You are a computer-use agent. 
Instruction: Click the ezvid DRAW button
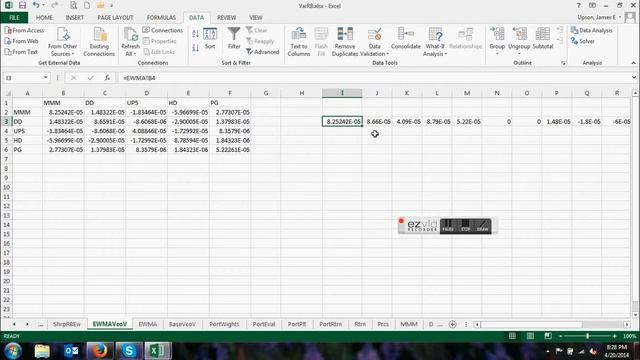tap(482, 226)
